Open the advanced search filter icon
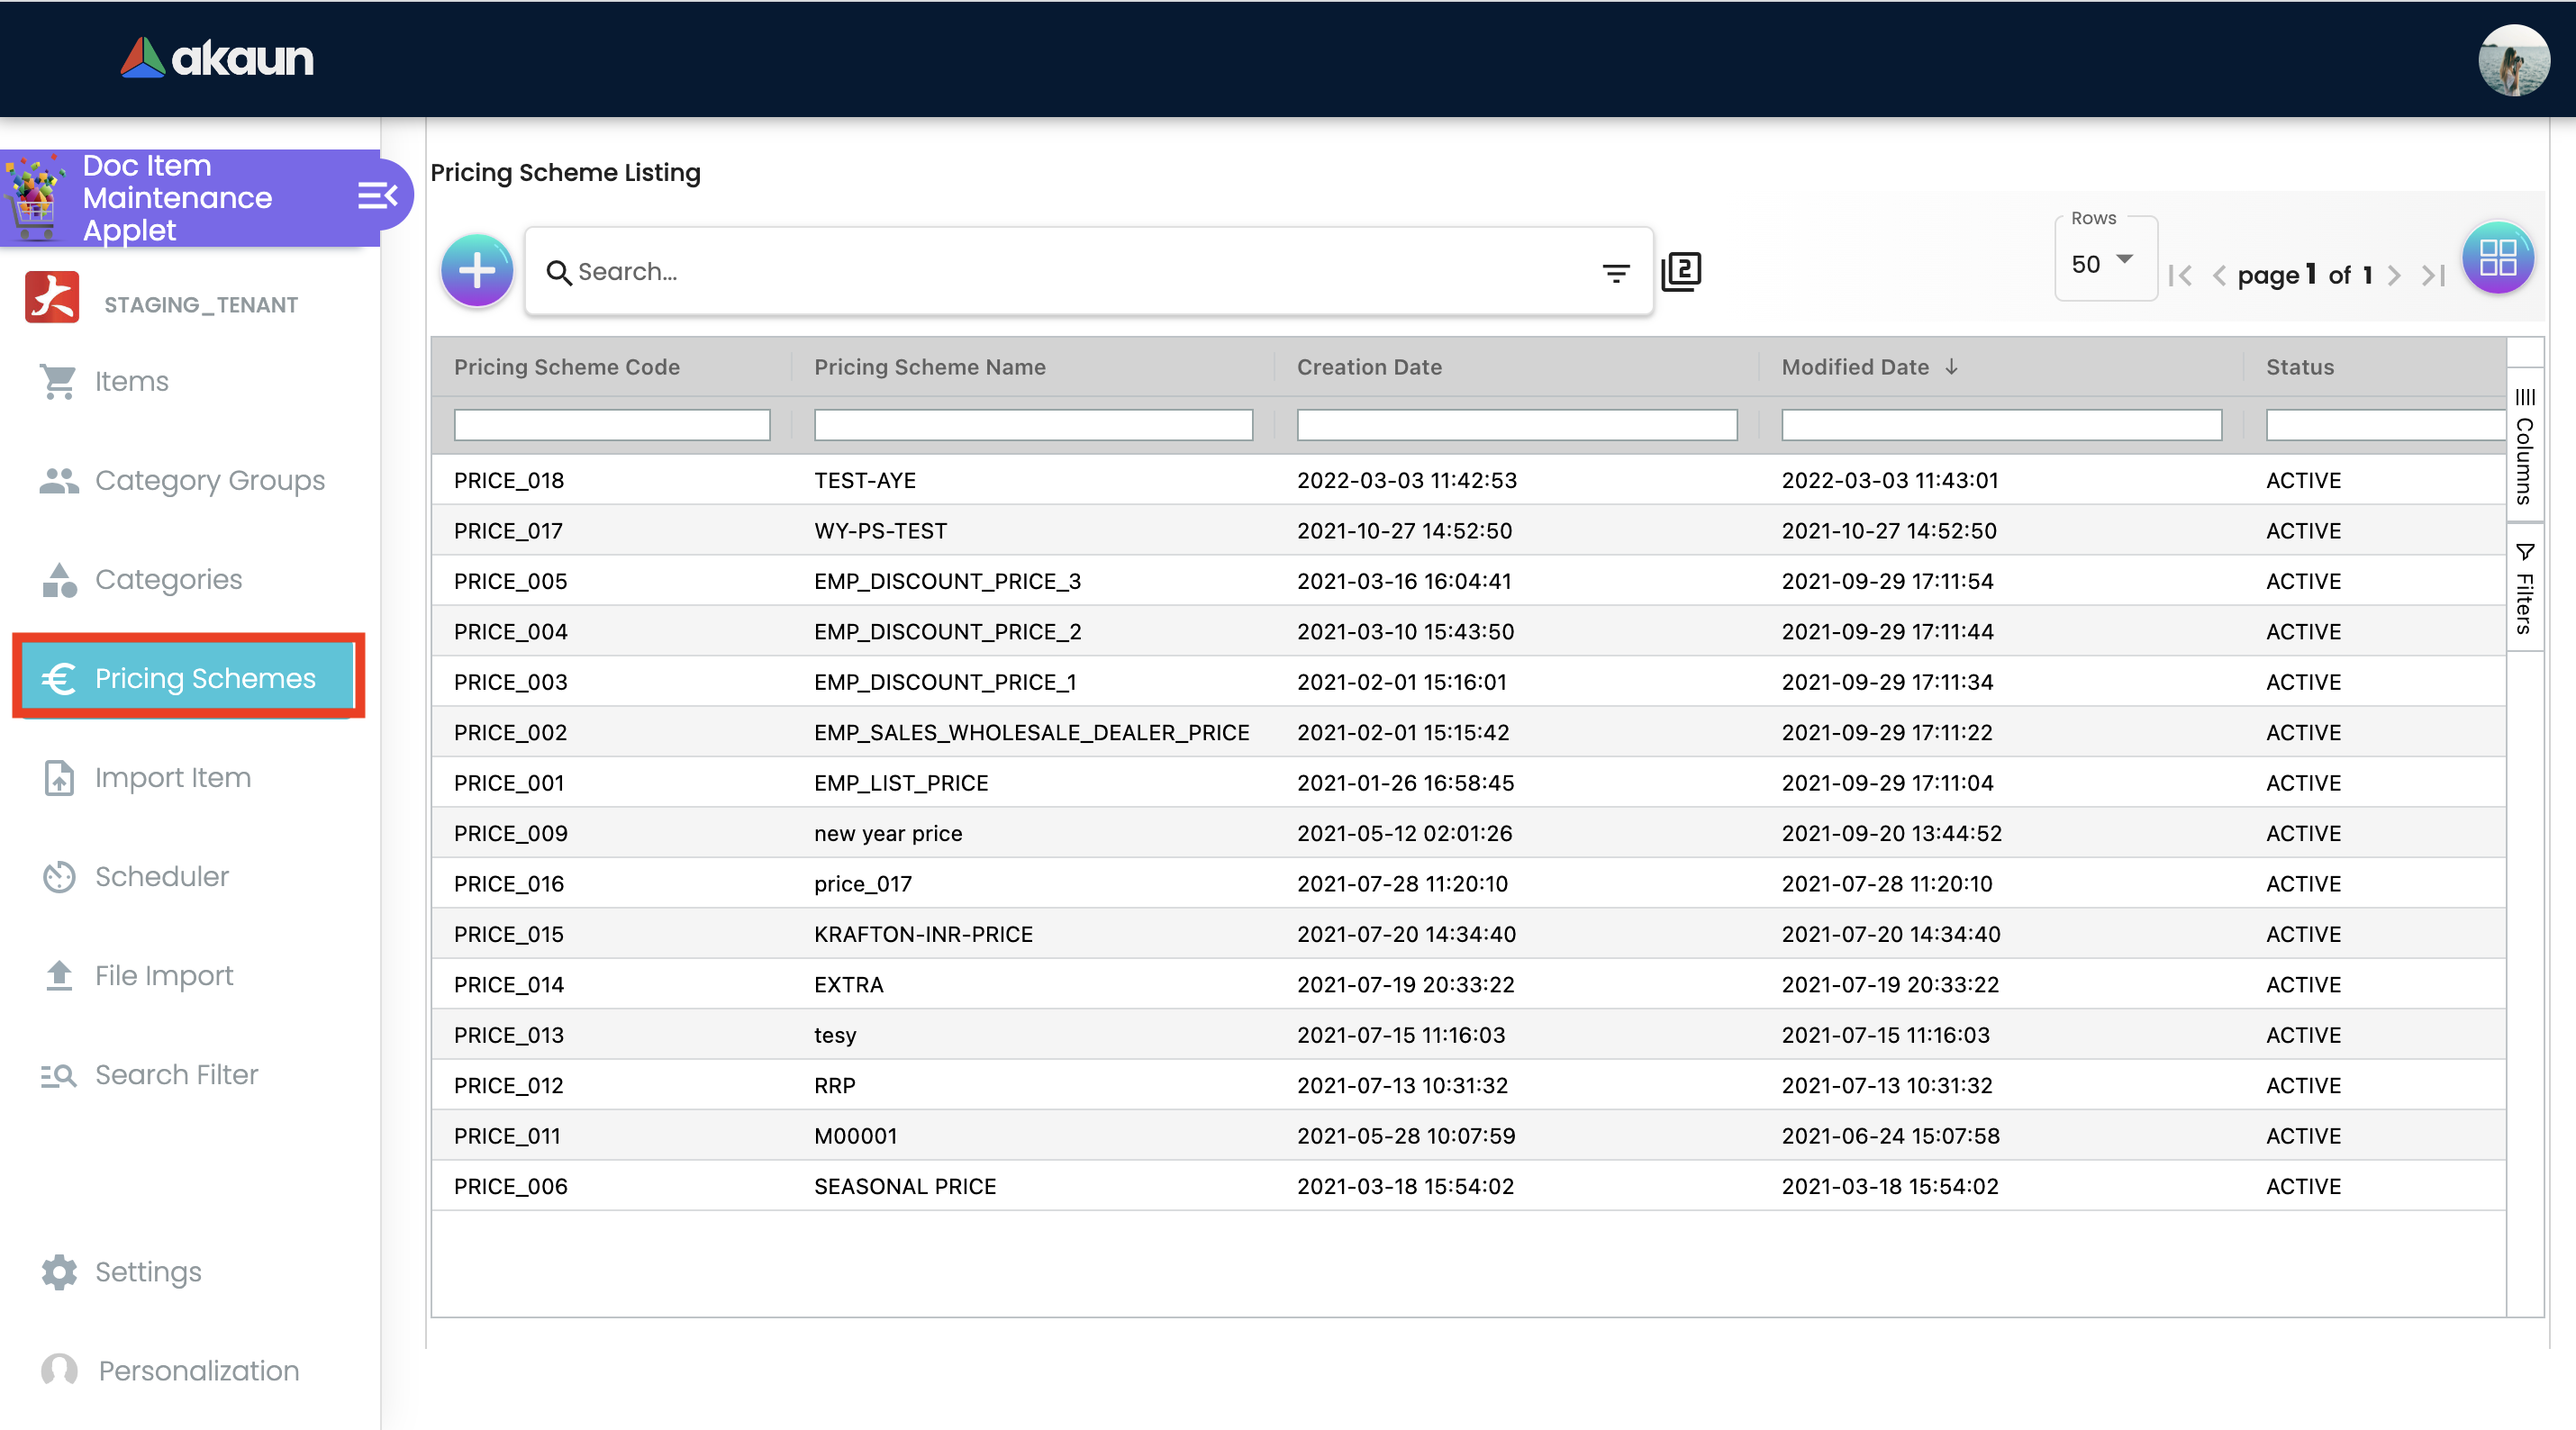Screen dimensions: 2576x1430 tap(1615, 272)
